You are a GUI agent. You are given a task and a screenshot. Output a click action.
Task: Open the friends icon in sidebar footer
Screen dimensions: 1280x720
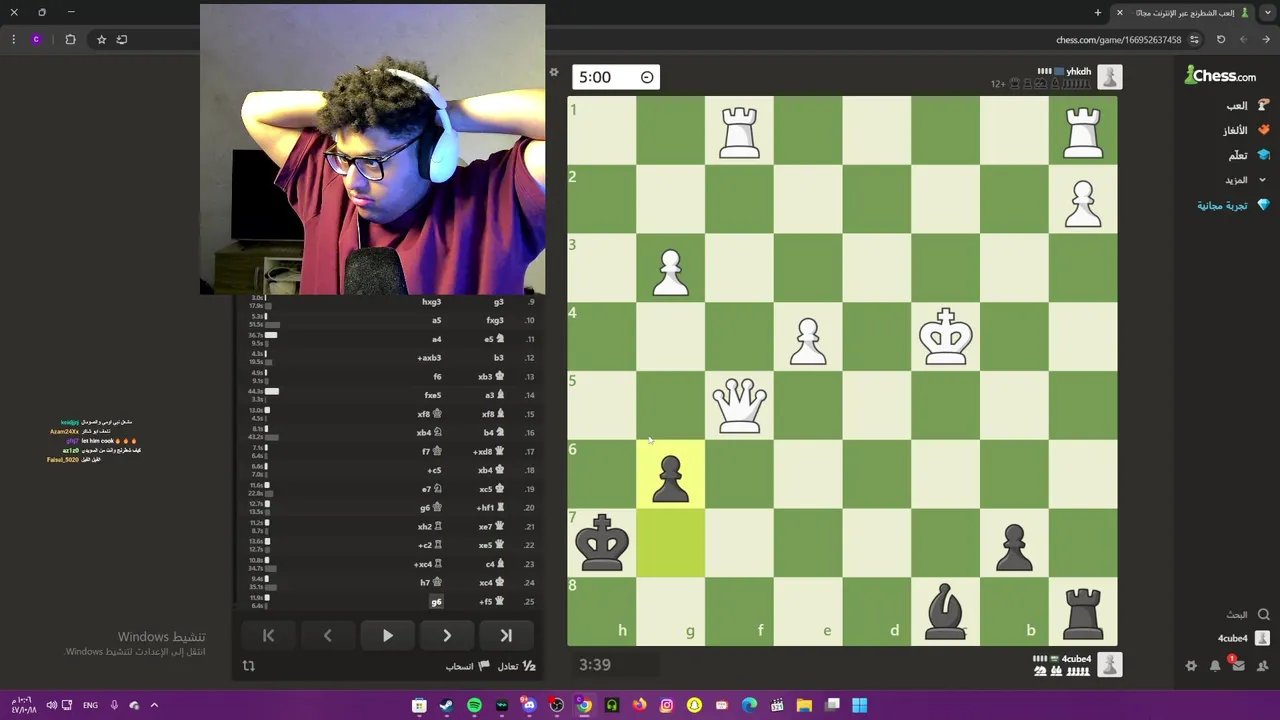click(1262, 665)
